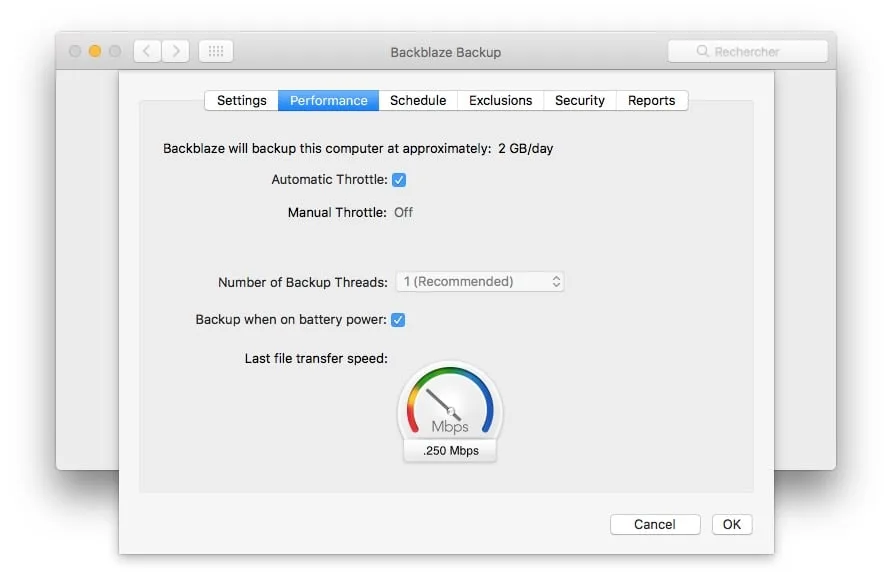Confirm changes with the OK button

(732, 524)
